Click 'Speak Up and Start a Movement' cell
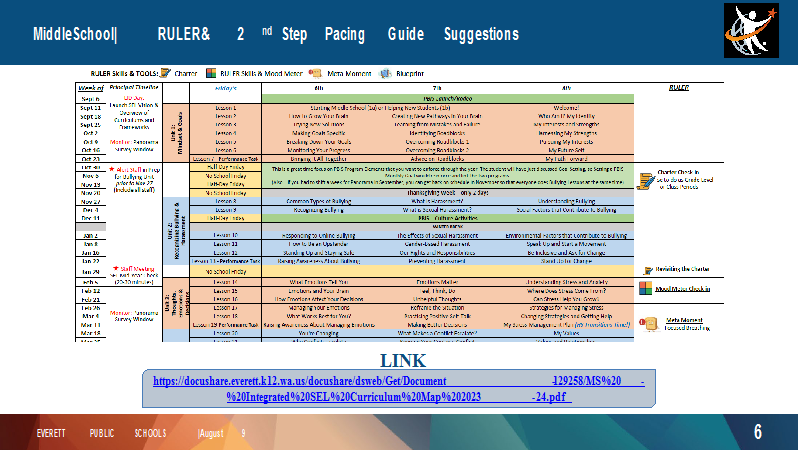Image resolution: width=800 pixels, height=450 pixels. coord(566,244)
